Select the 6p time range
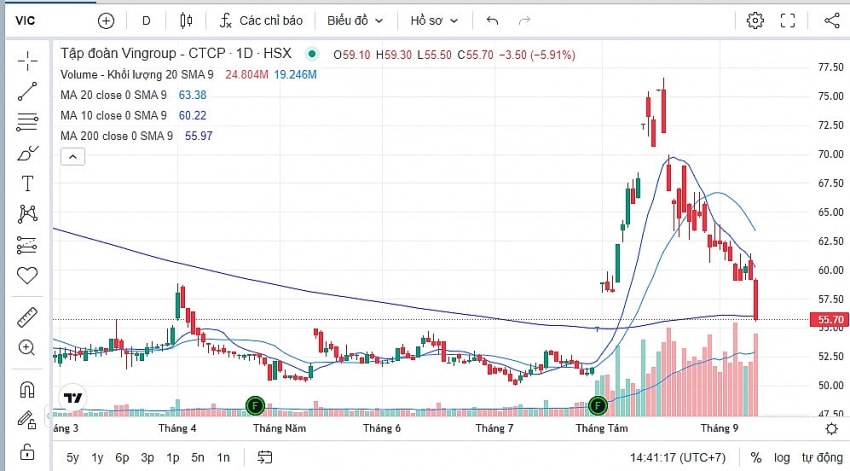Screen dimensions: 850x471 click(122, 457)
